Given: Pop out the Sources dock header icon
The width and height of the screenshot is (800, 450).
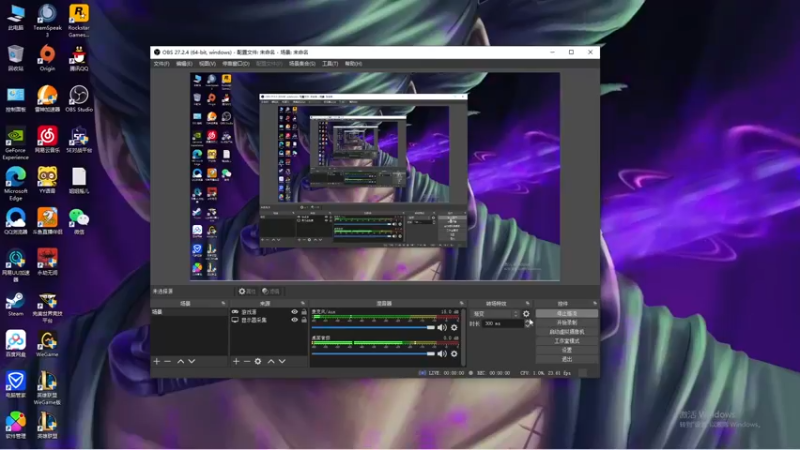Looking at the screenshot, I should click(x=303, y=303).
